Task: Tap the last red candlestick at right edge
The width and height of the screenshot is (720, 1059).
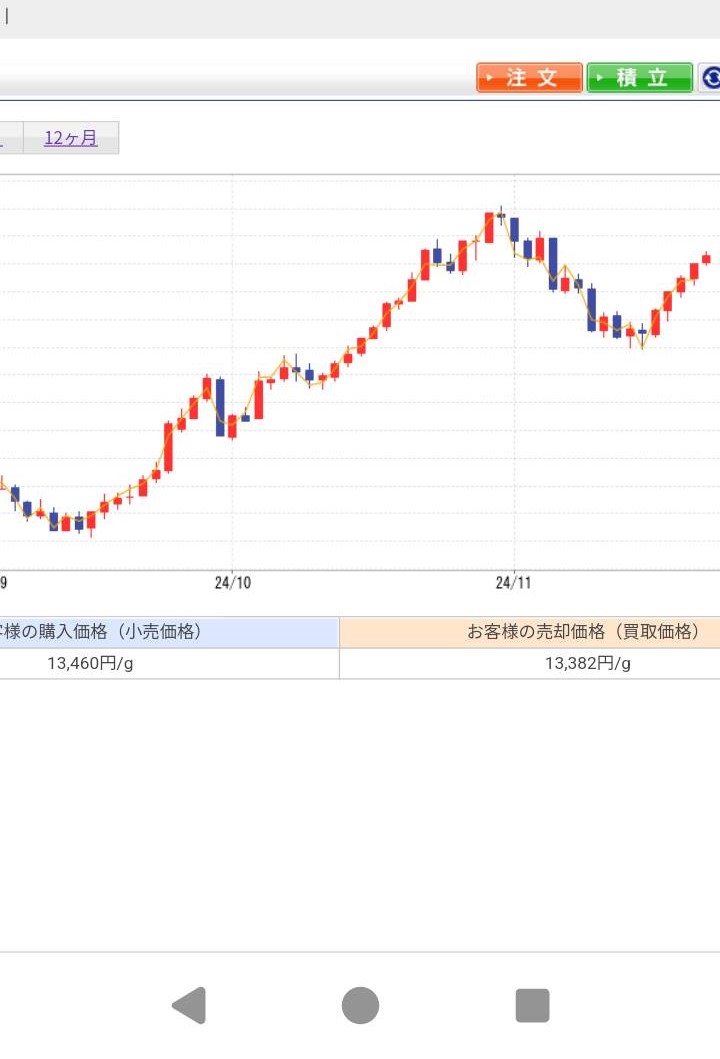Action: [706, 259]
